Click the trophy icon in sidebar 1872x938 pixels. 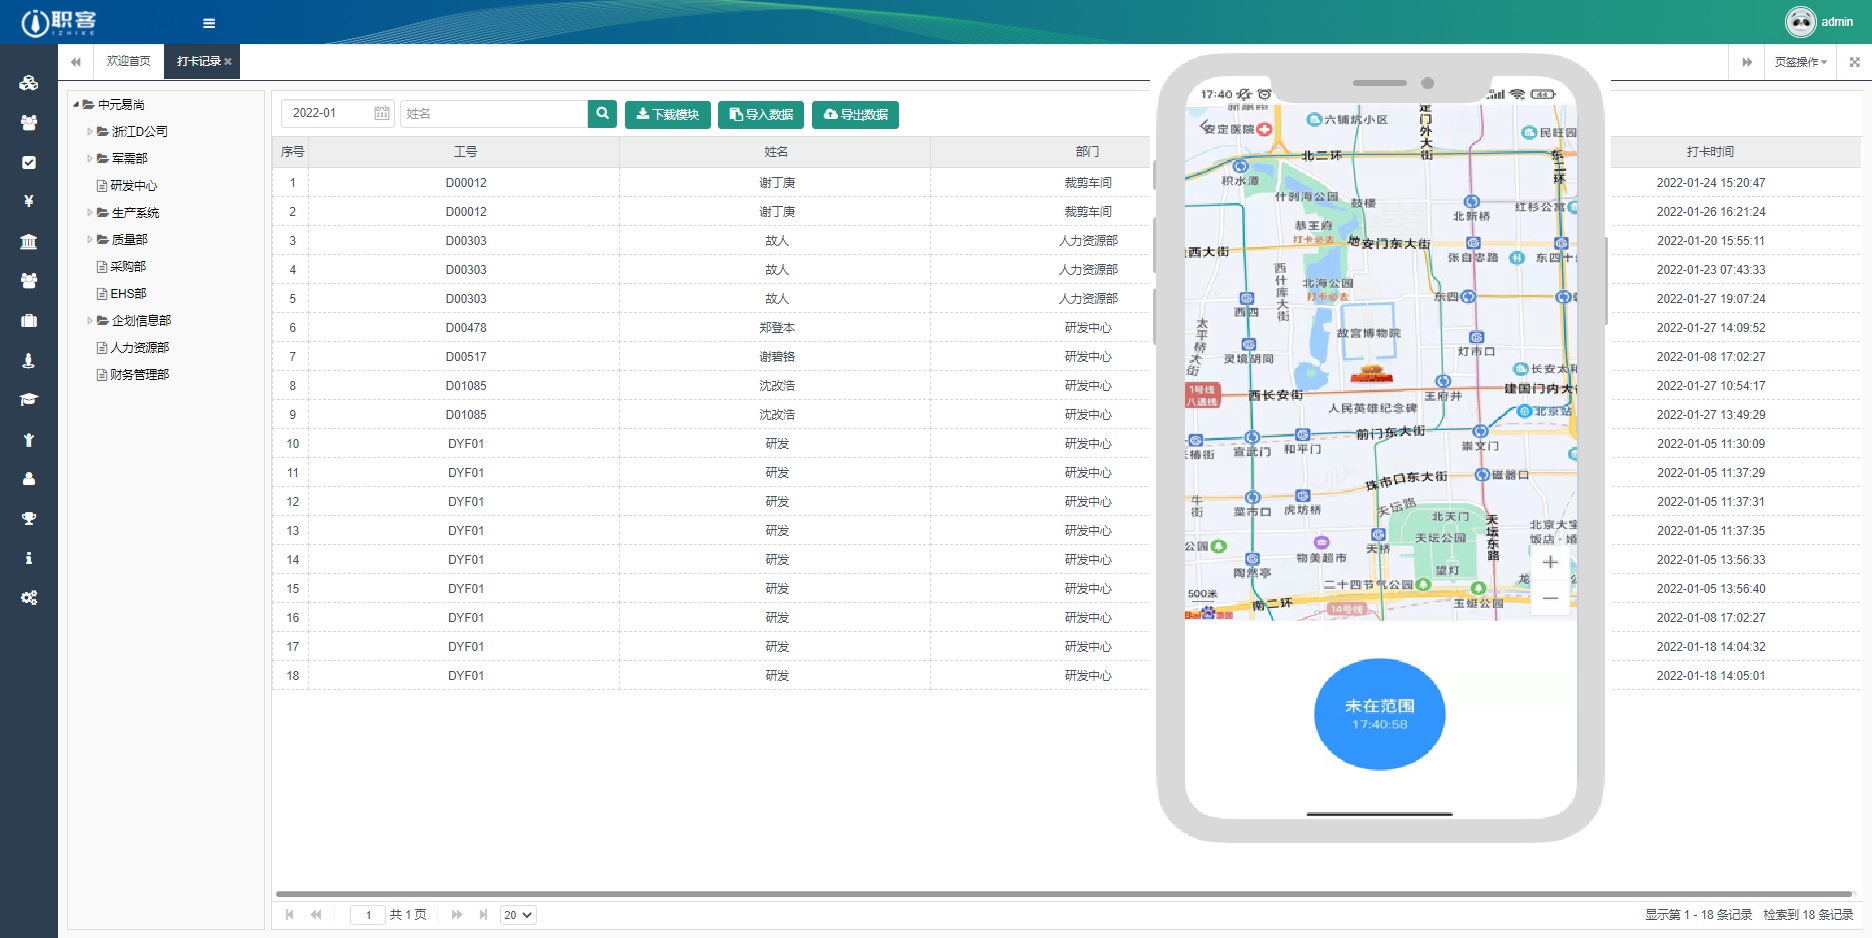(29, 518)
